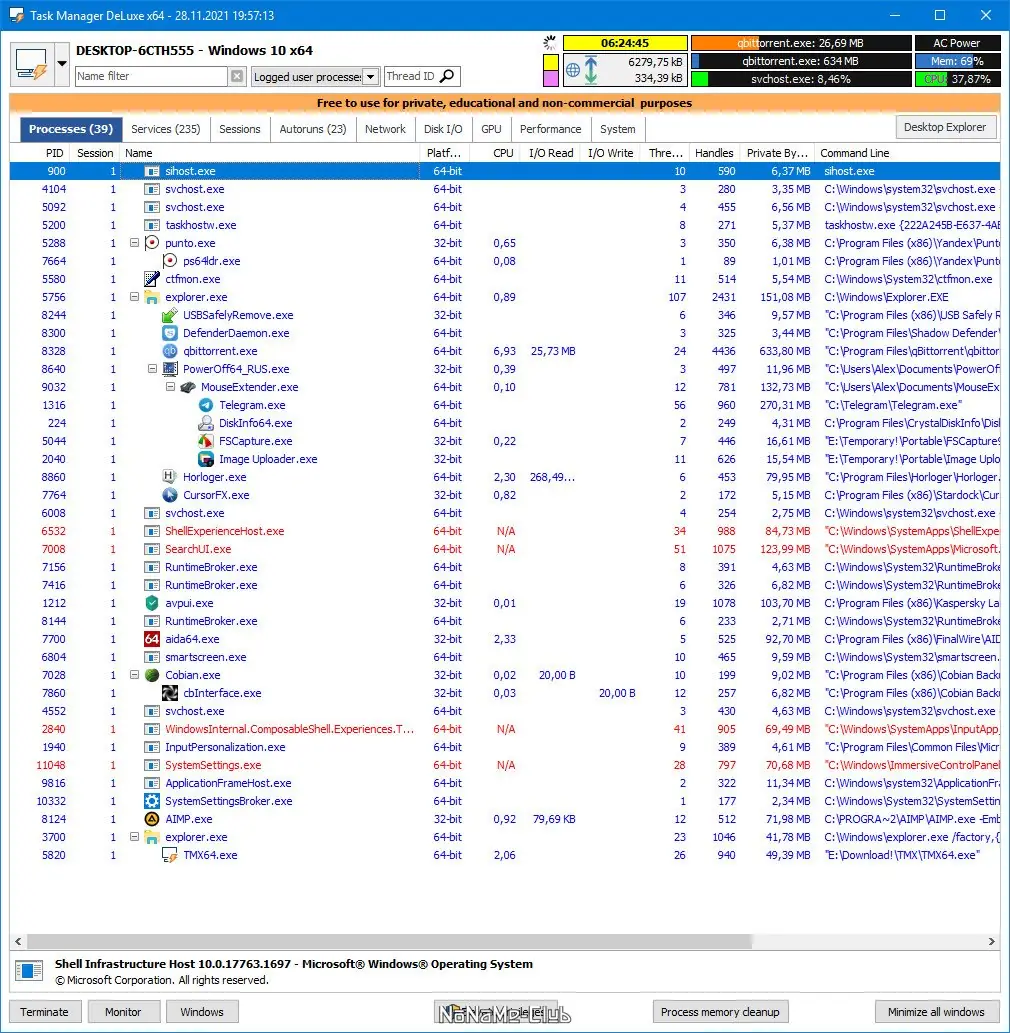Screen dimensions: 1010x1033
Task: Select the smartscreen.exe row
Action: pyautogui.click(x=505, y=657)
